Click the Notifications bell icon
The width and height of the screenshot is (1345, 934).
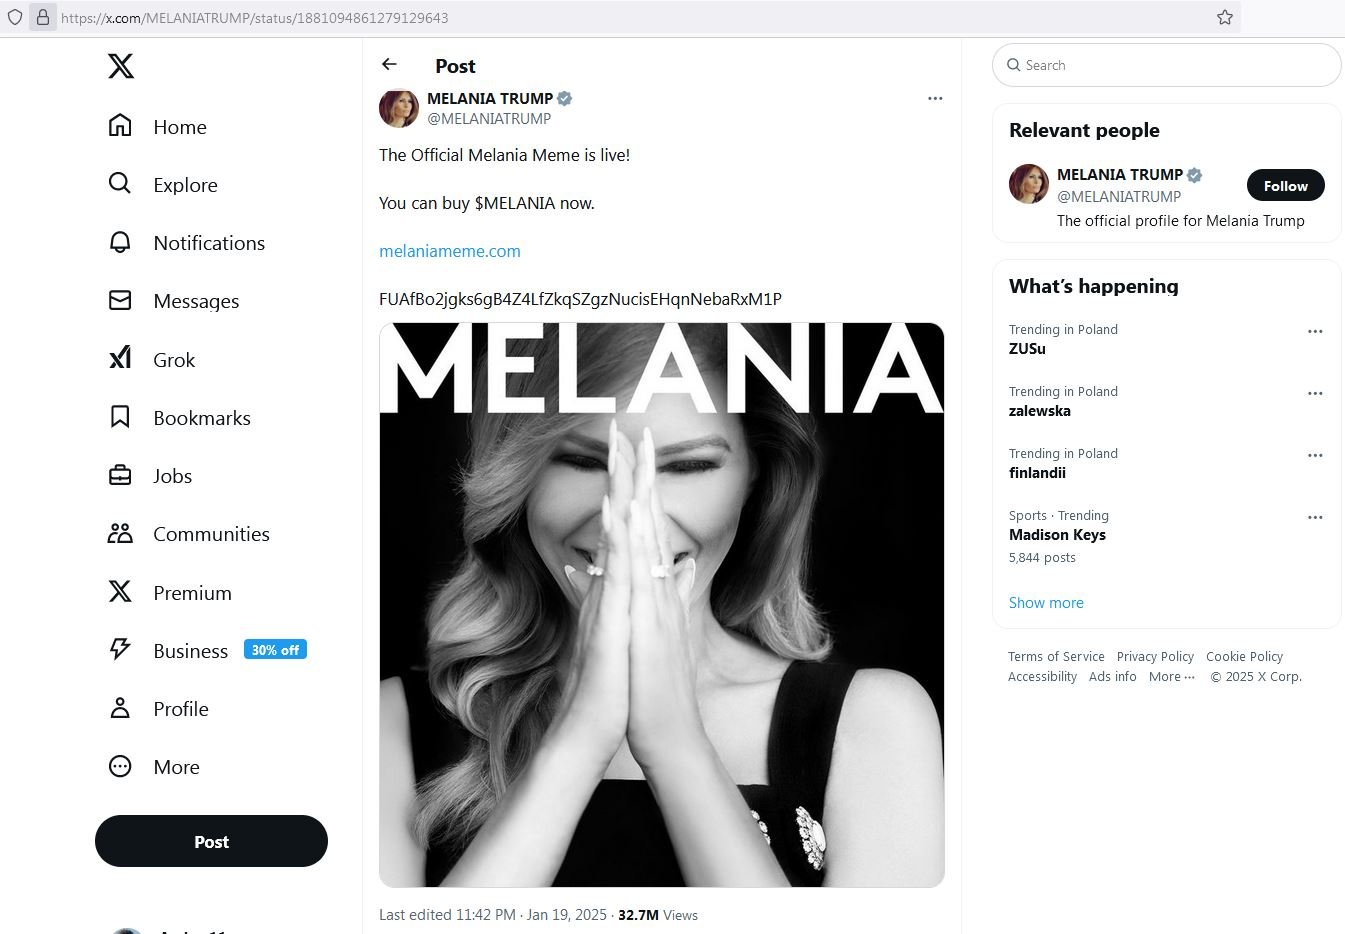pos(120,243)
